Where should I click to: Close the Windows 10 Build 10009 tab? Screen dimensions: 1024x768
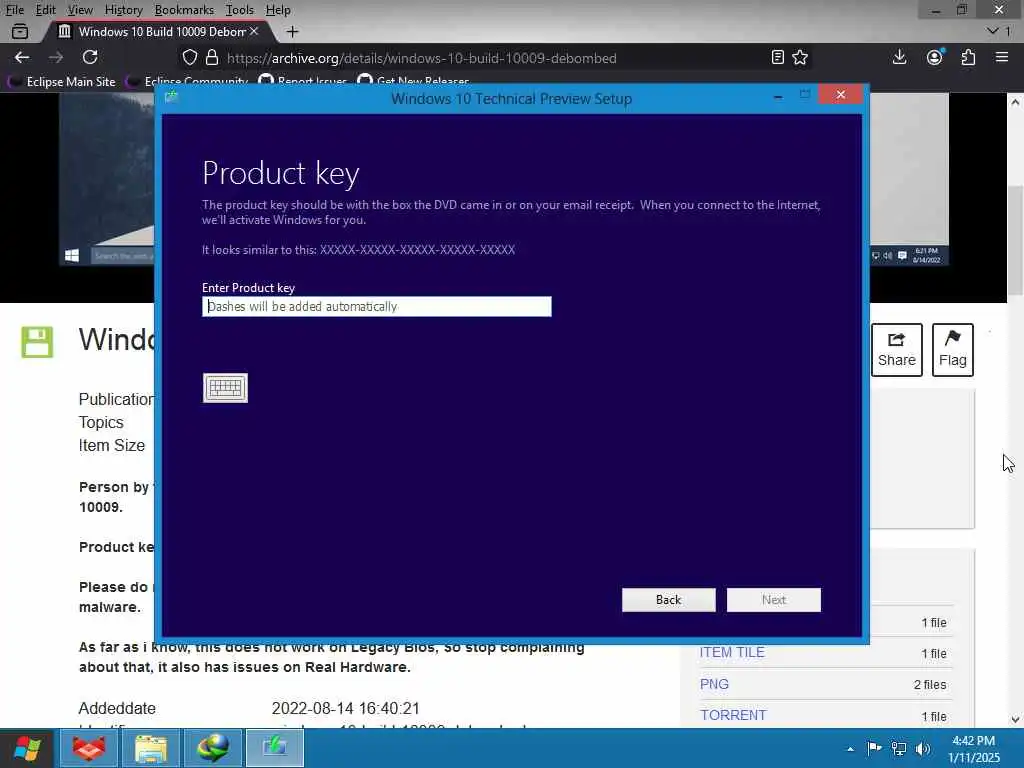tap(254, 31)
